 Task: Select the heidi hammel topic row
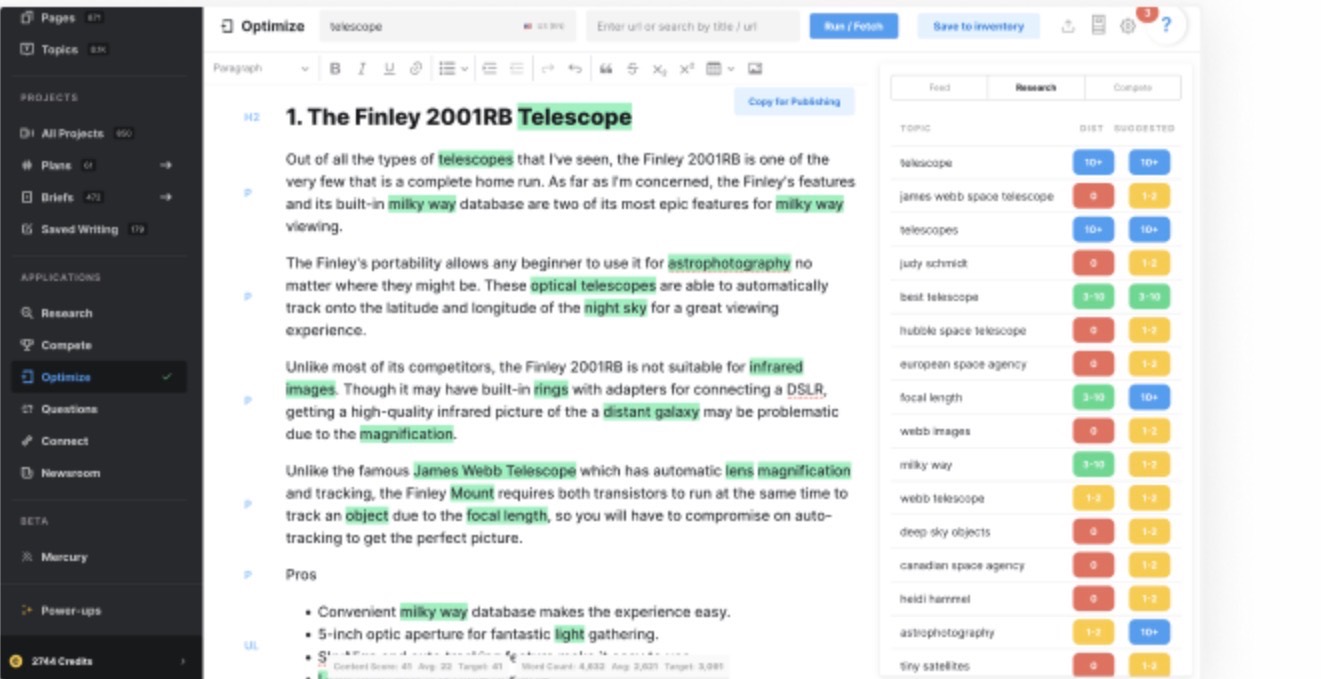pos(1035,599)
